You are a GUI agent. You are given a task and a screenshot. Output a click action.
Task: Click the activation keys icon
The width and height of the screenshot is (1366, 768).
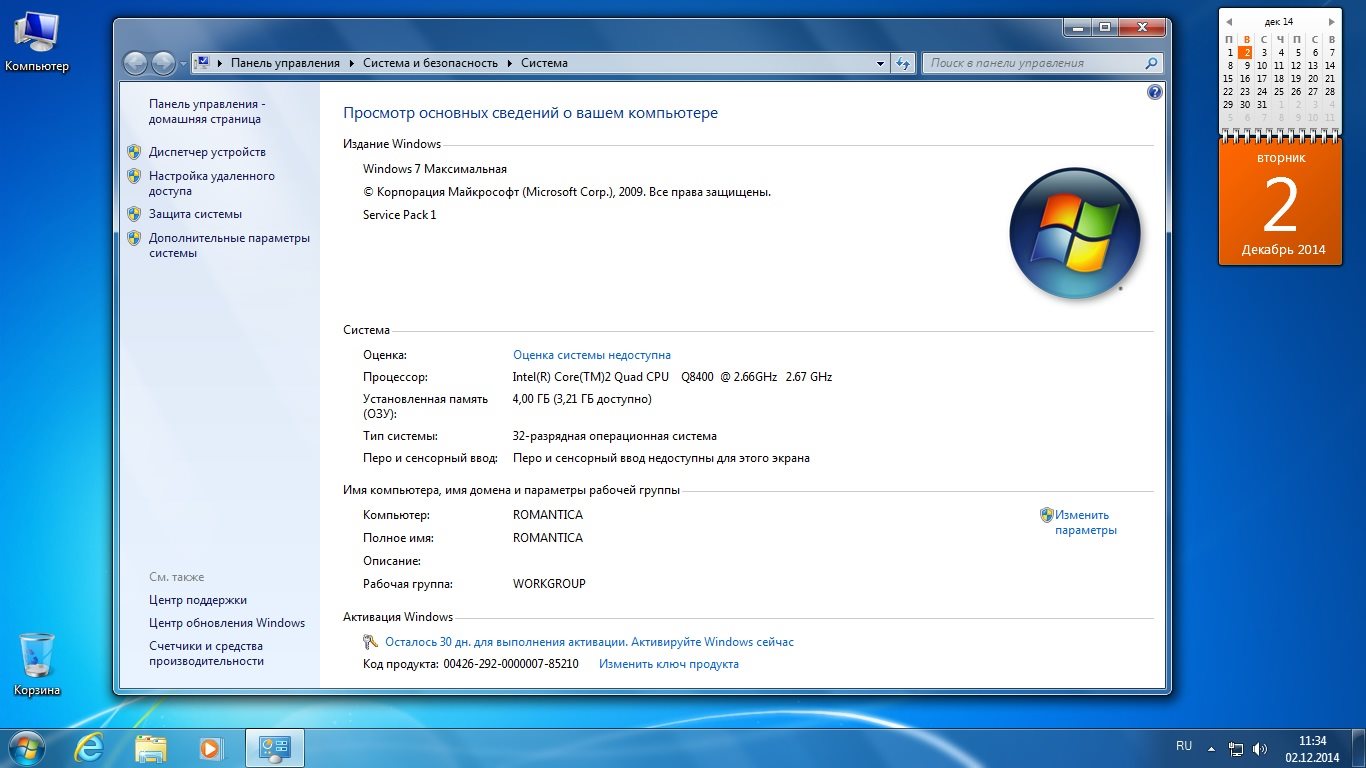coord(371,642)
